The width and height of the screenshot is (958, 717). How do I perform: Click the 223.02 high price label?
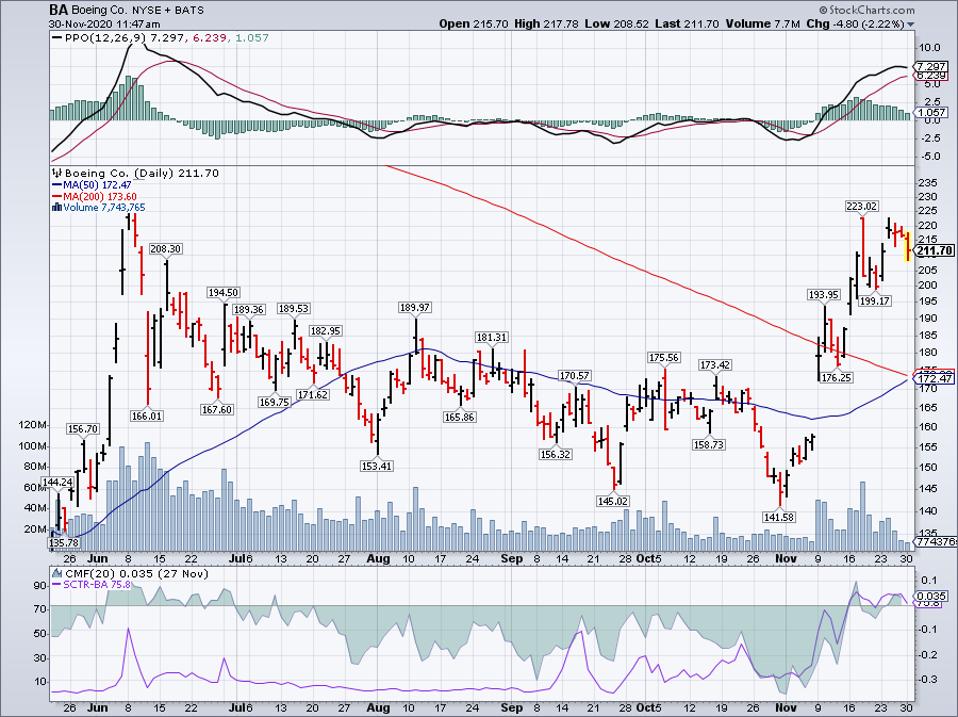point(861,206)
